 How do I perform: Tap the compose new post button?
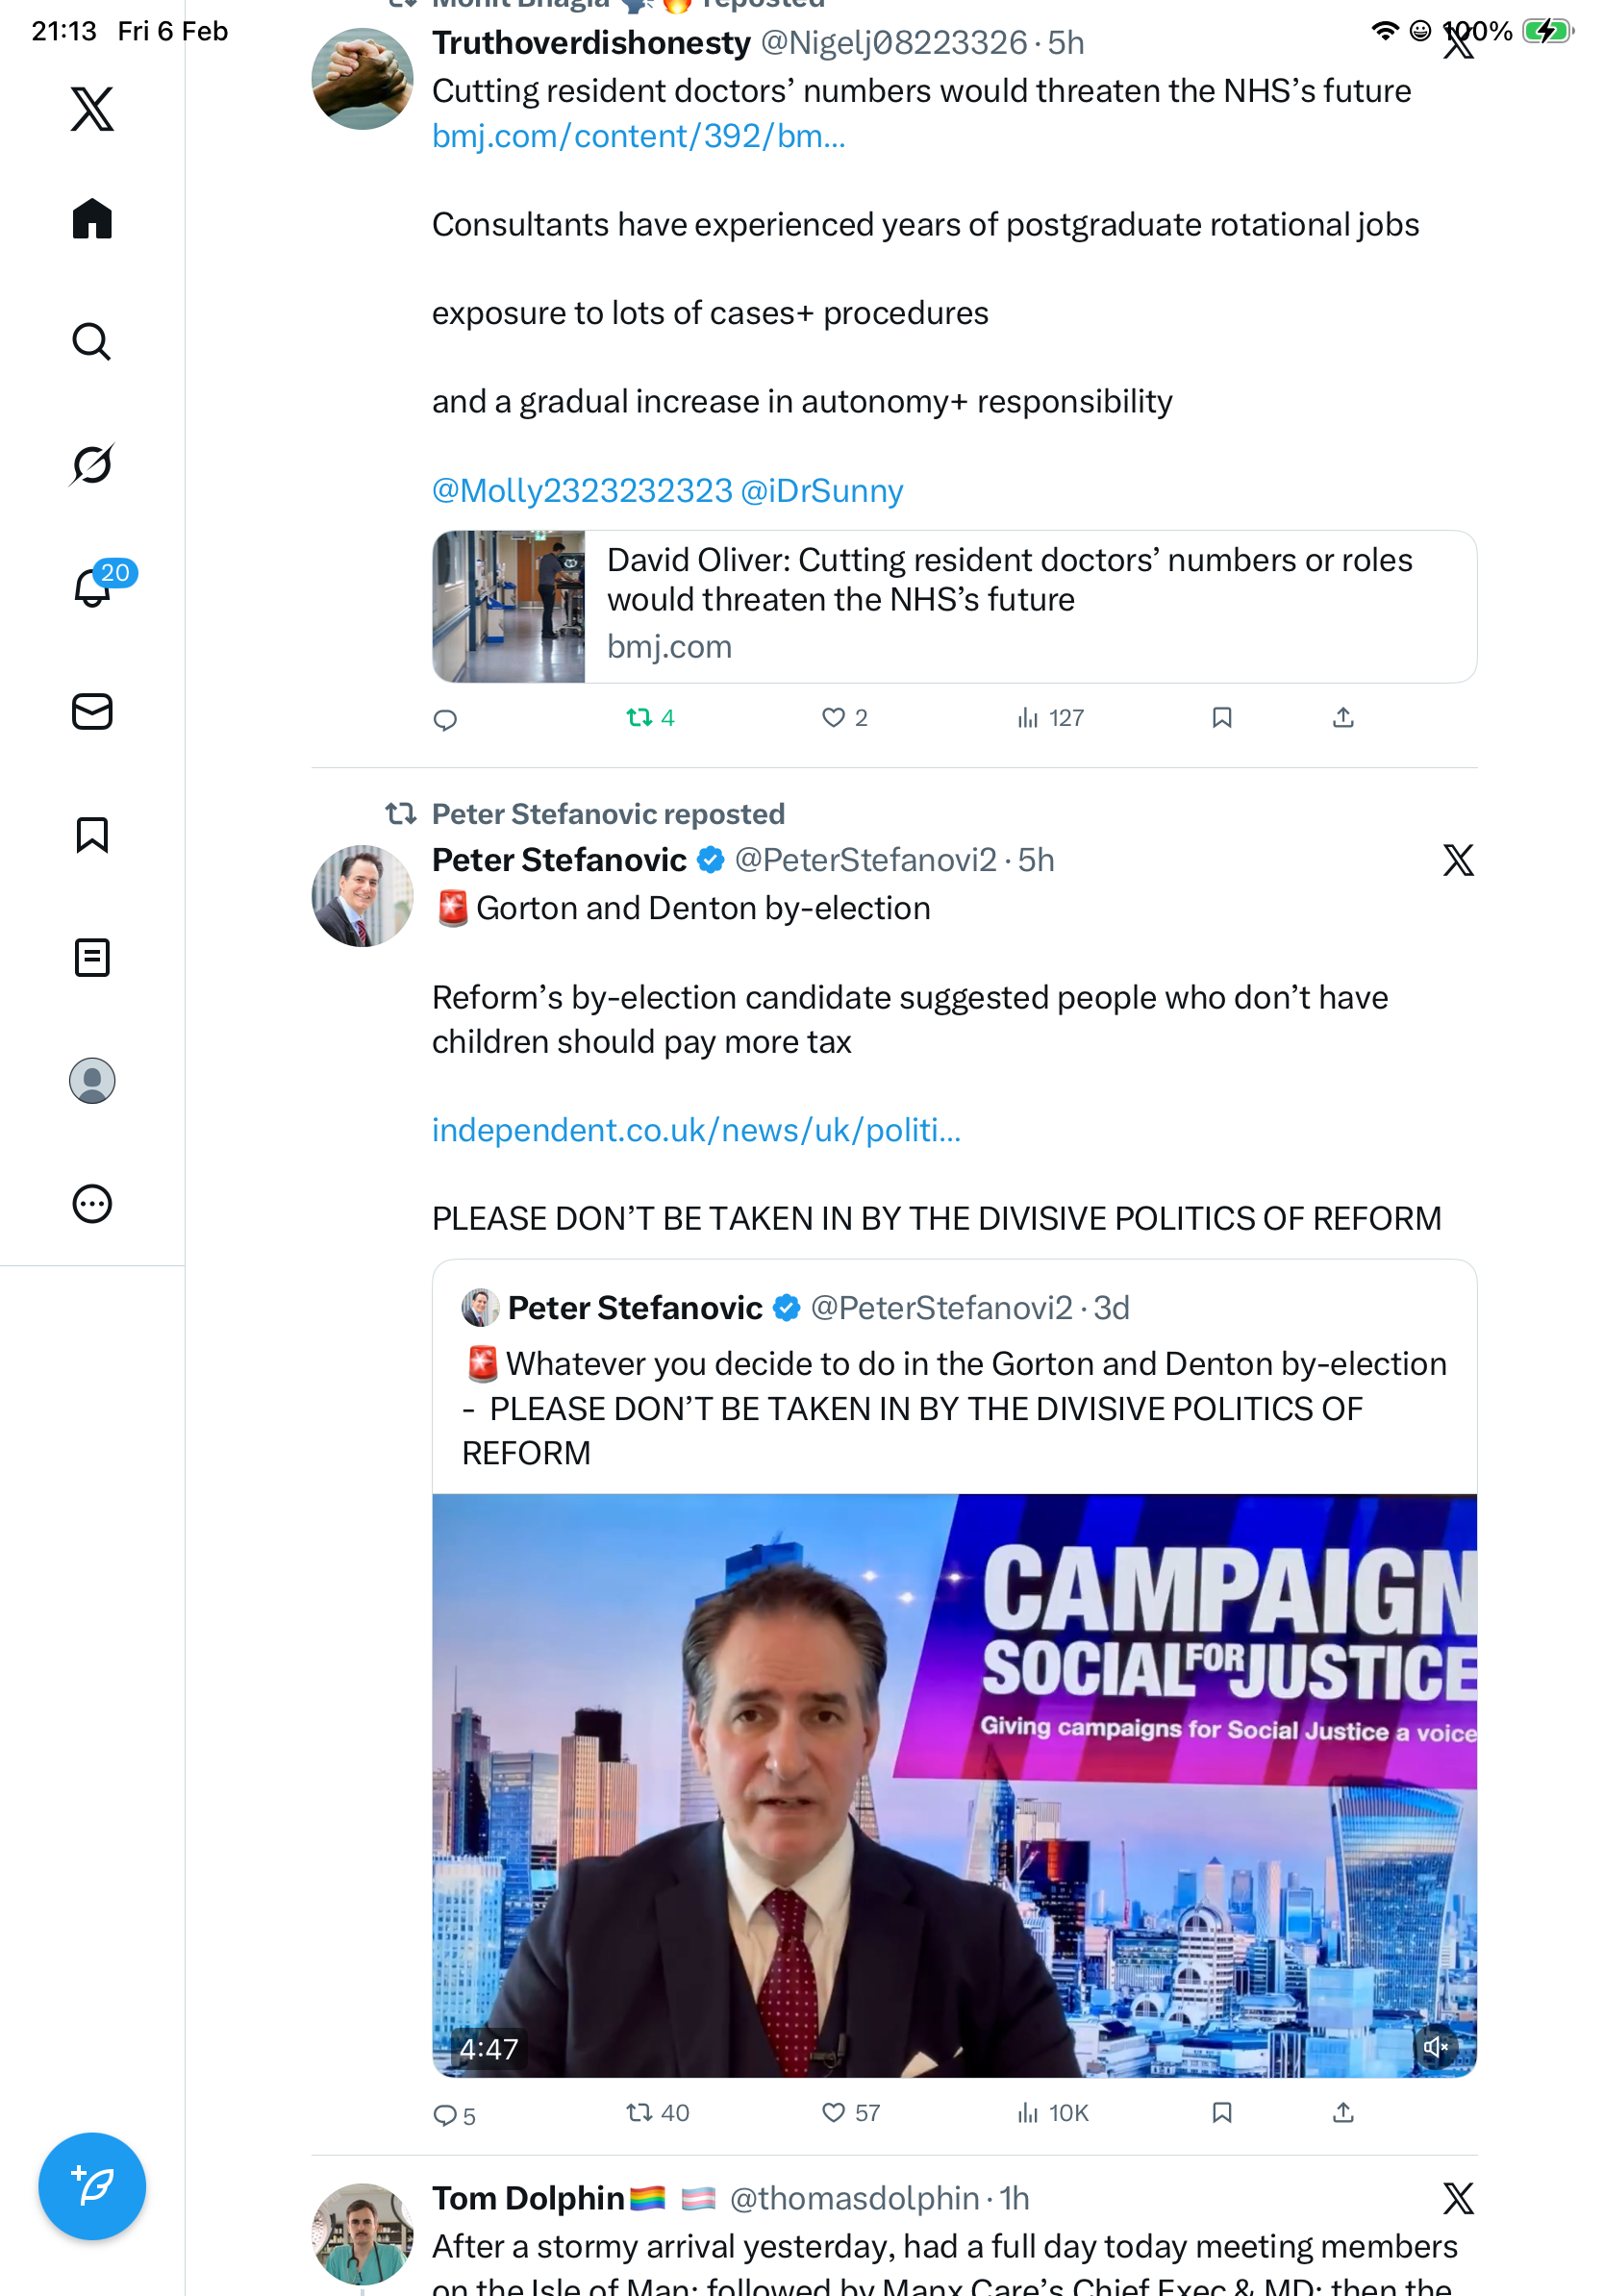coord(92,2186)
